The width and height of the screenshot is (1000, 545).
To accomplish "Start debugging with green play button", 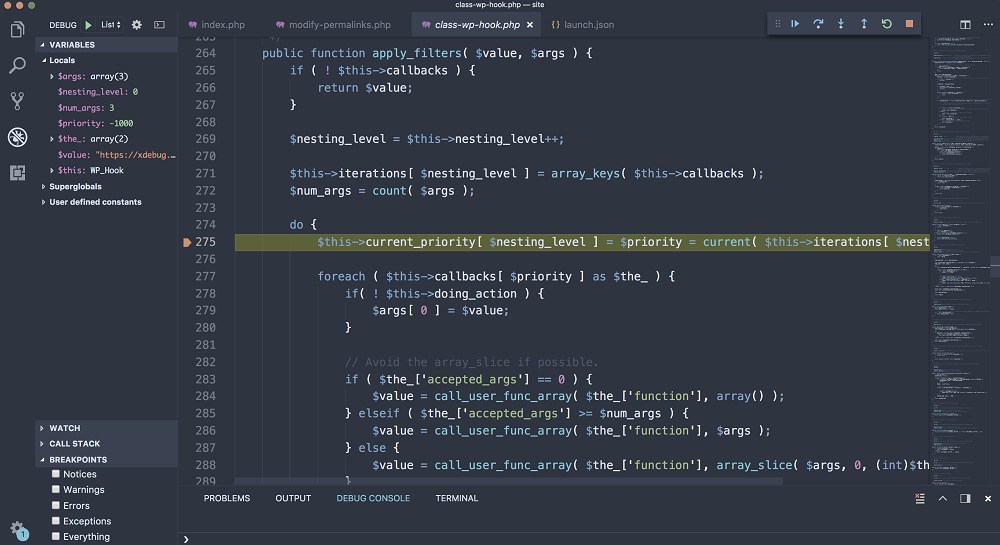I will pyautogui.click(x=89, y=24).
